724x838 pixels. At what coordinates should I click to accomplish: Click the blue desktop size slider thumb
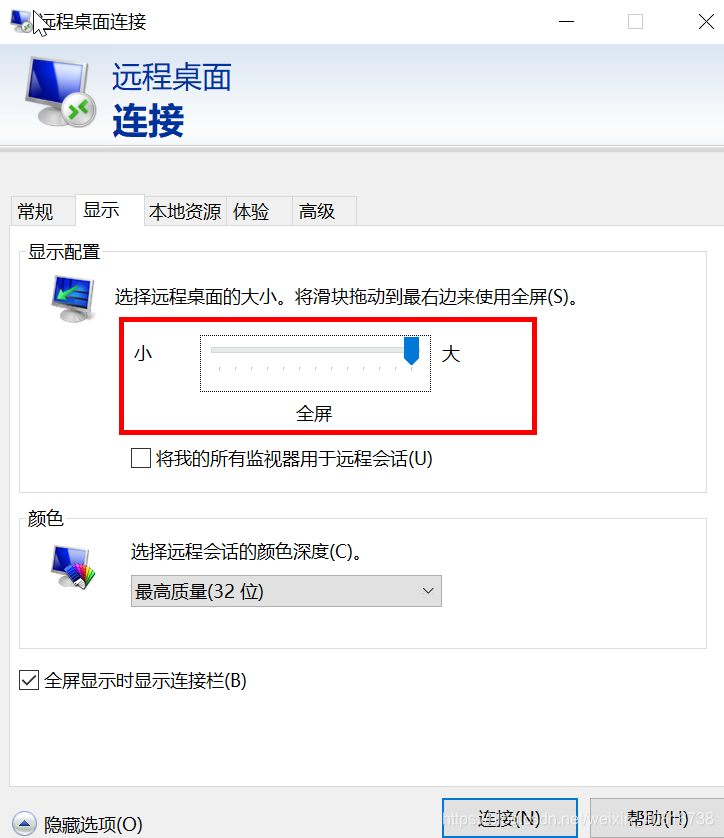pyautogui.click(x=411, y=351)
